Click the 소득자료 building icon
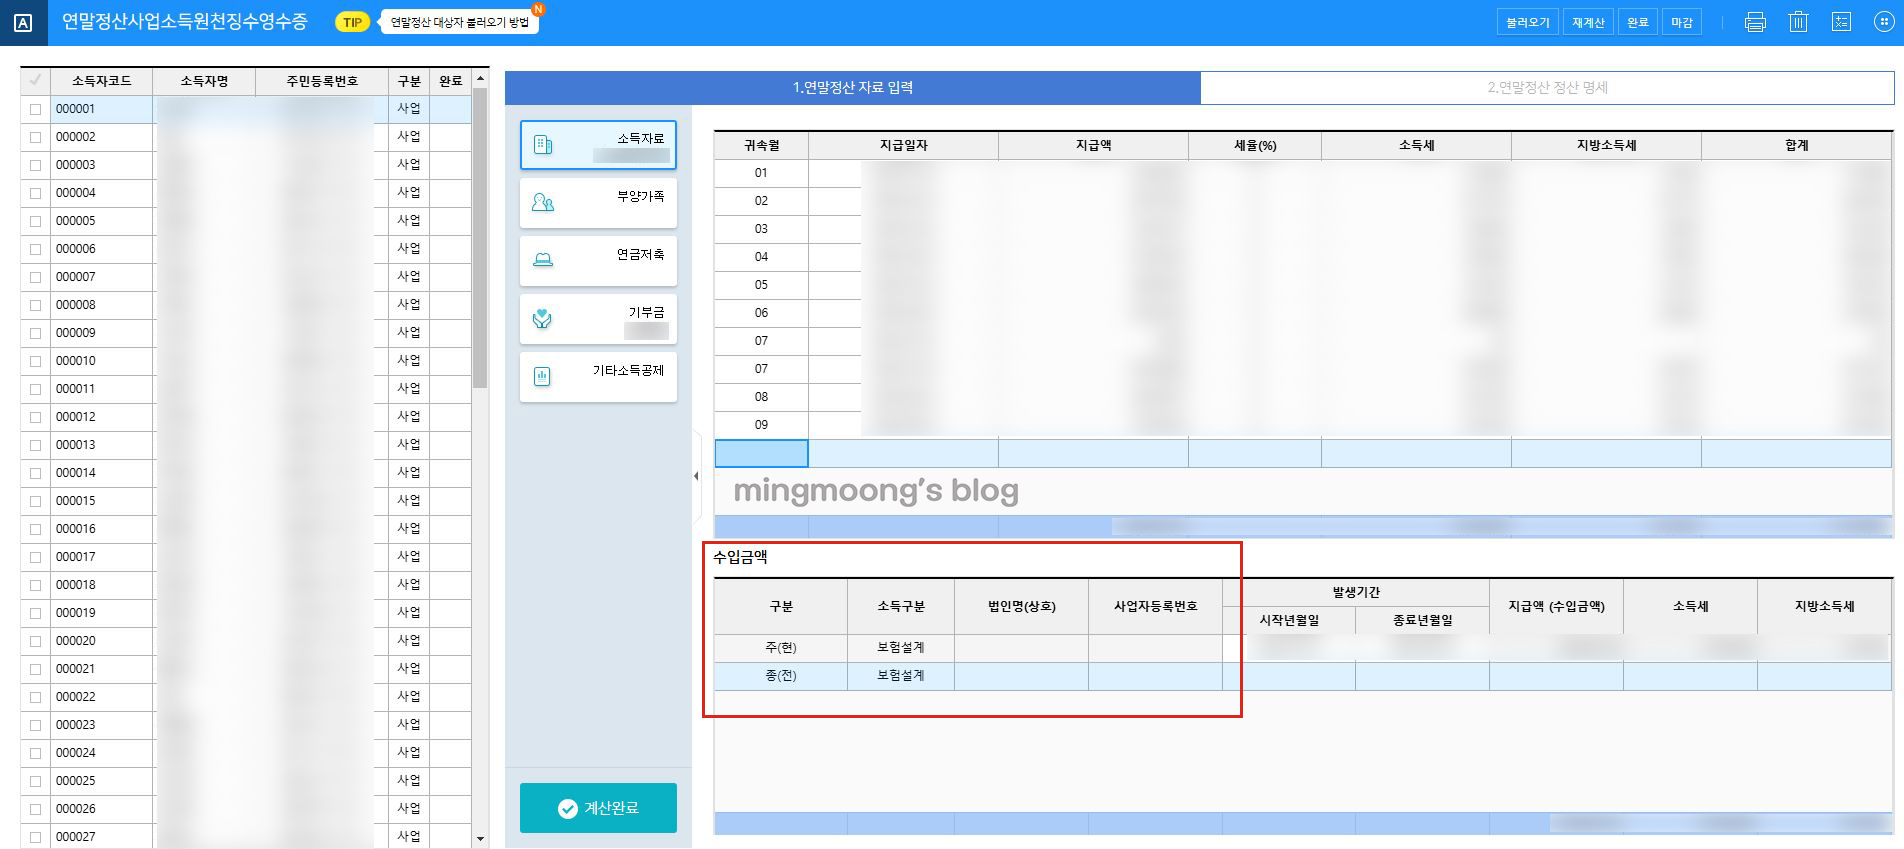 (x=543, y=145)
